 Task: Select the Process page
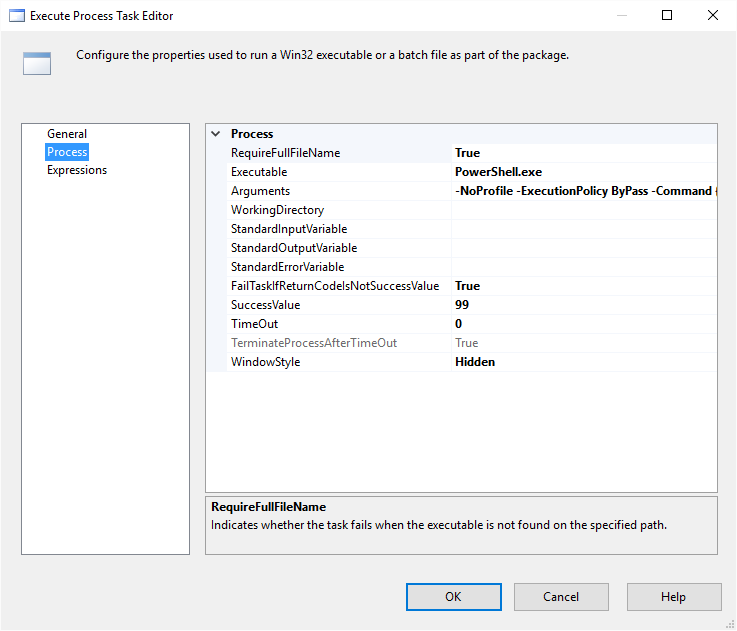(67, 152)
